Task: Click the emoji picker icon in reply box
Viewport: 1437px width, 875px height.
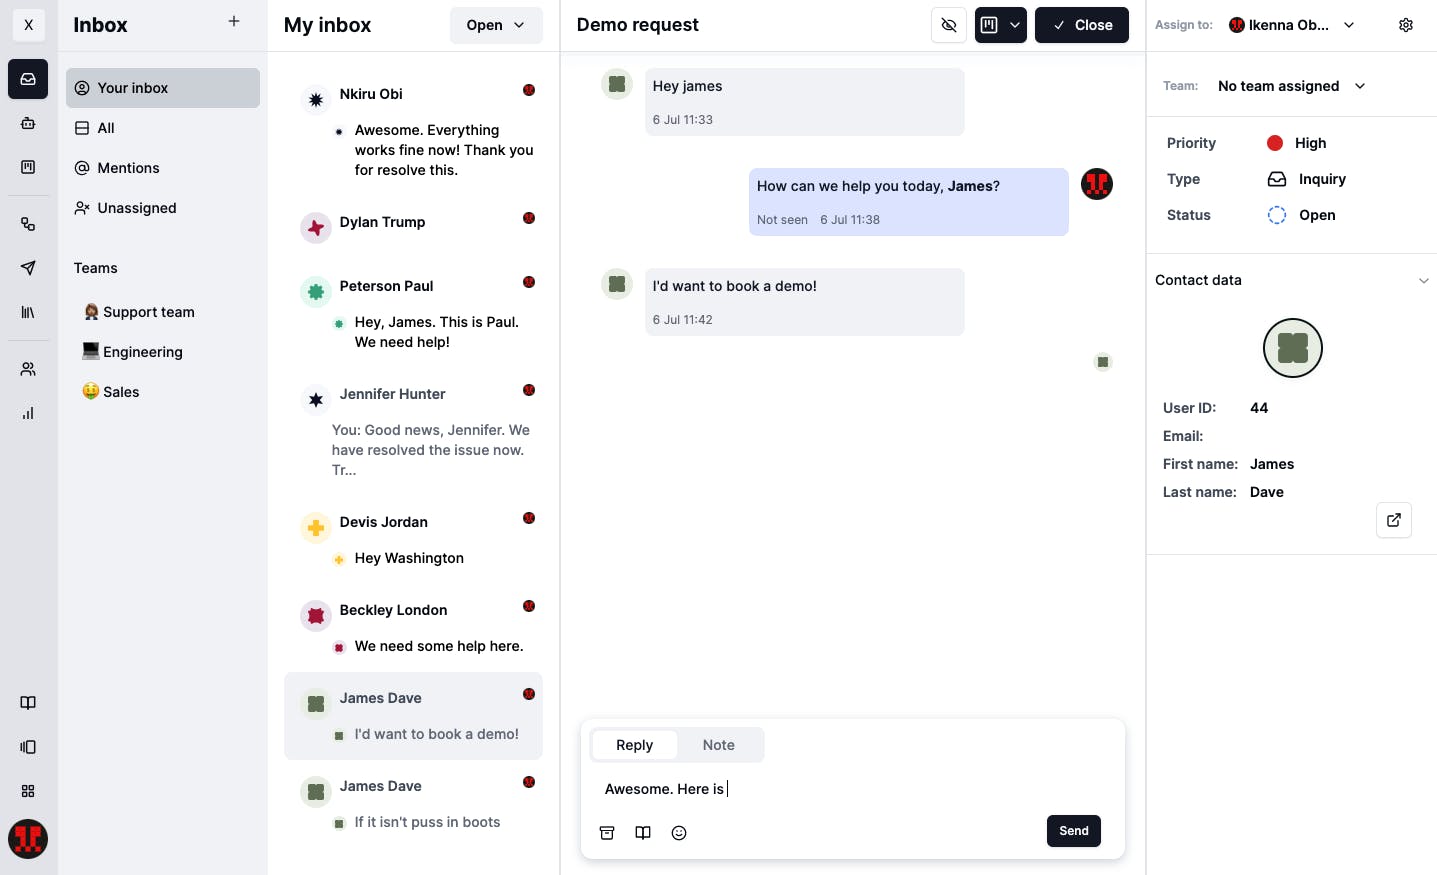Action: 679,833
